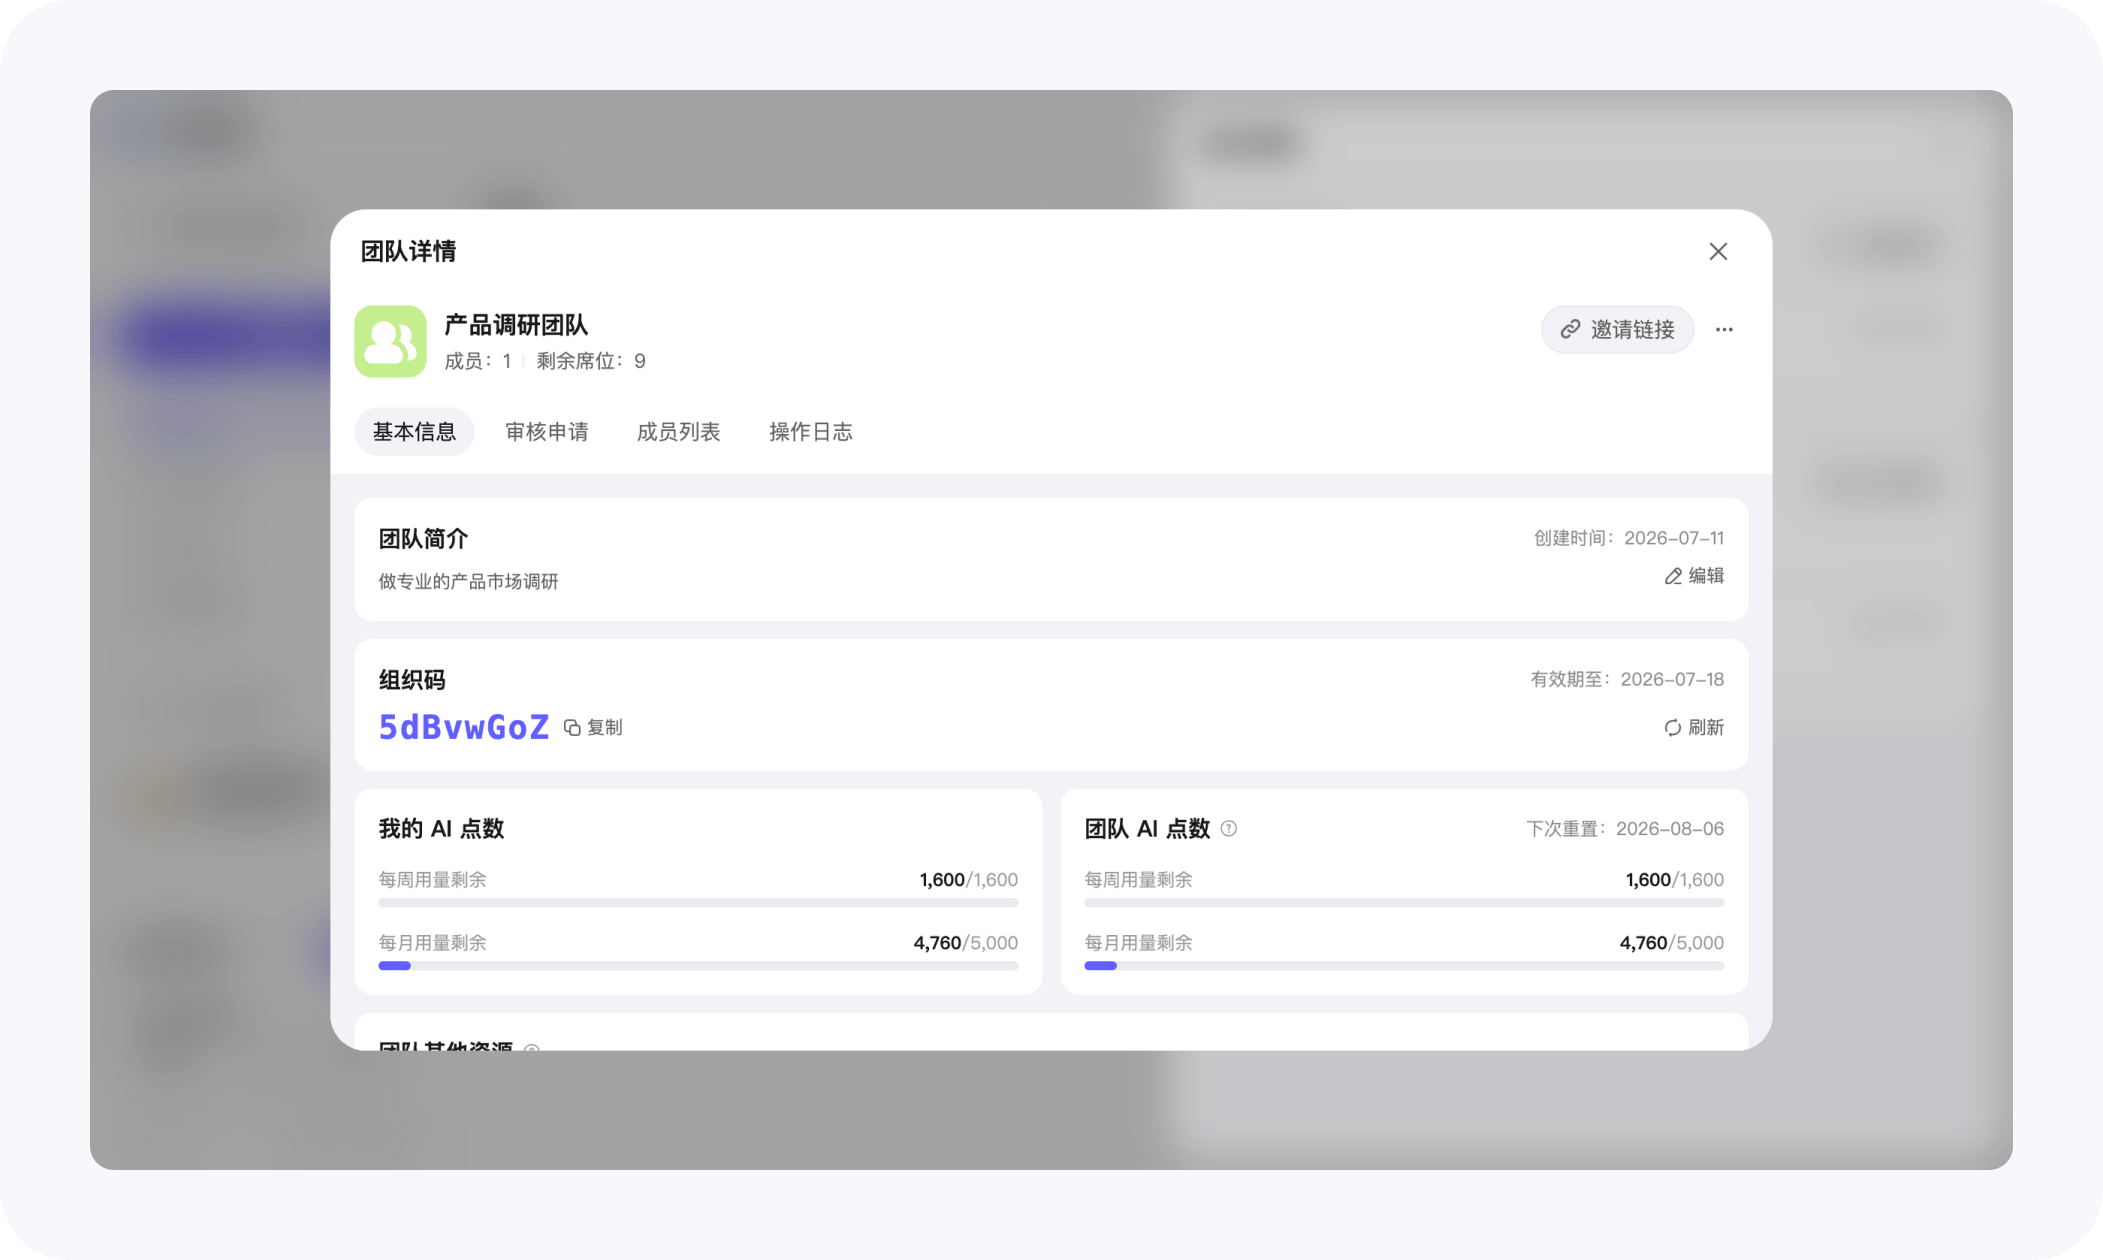Click the organization code 5dBvwGoZ

click(x=464, y=727)
